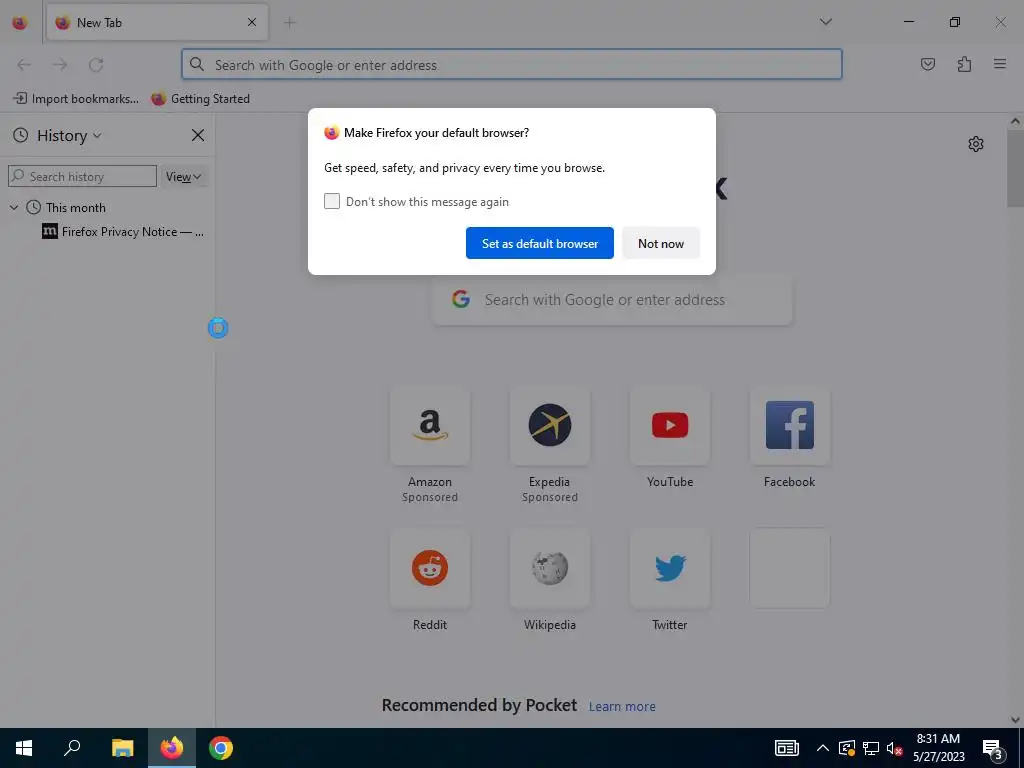
Task: Collapse the This month history group
Action: click(14, 208)
